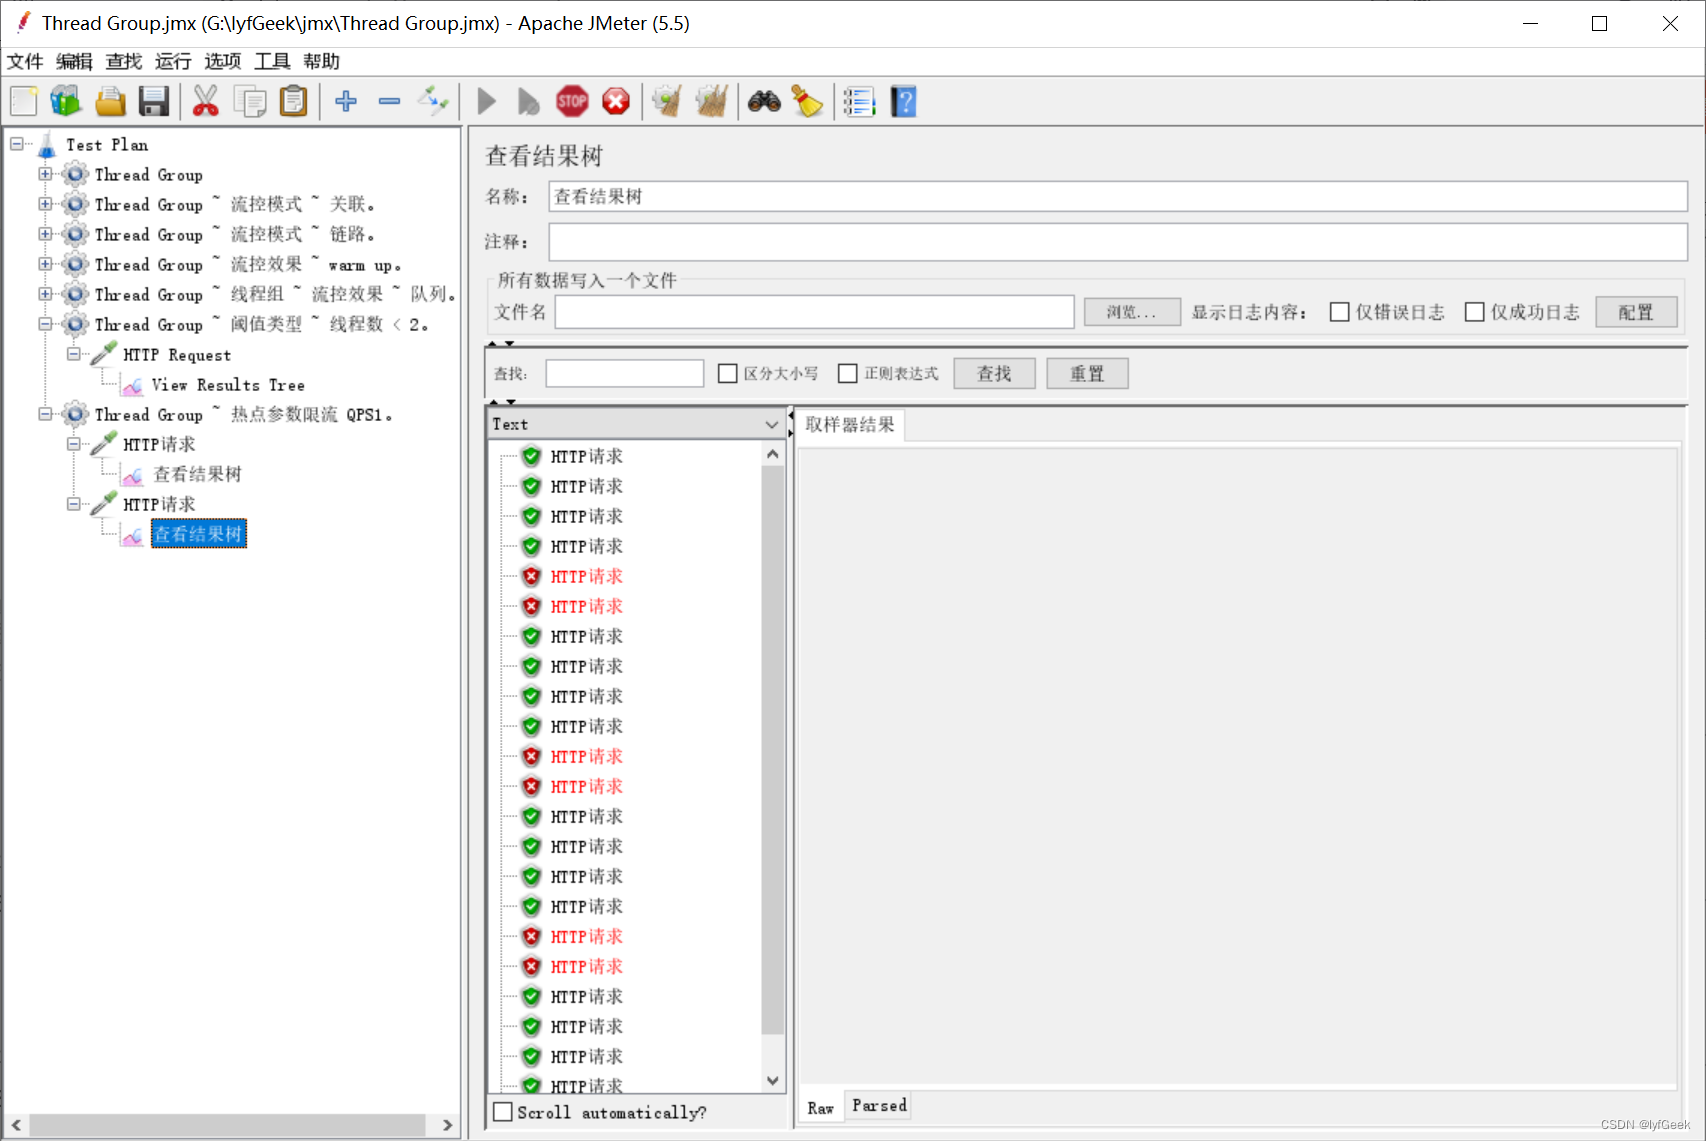
Task: Expand Thread Group 流控模式 关联 node
Action: [x=45, y=204]
